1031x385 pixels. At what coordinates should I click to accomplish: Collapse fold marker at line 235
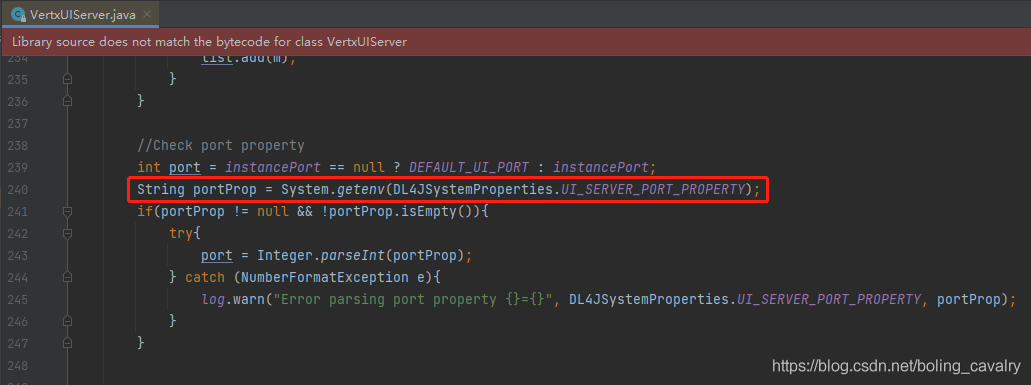[x=66, y=79]
